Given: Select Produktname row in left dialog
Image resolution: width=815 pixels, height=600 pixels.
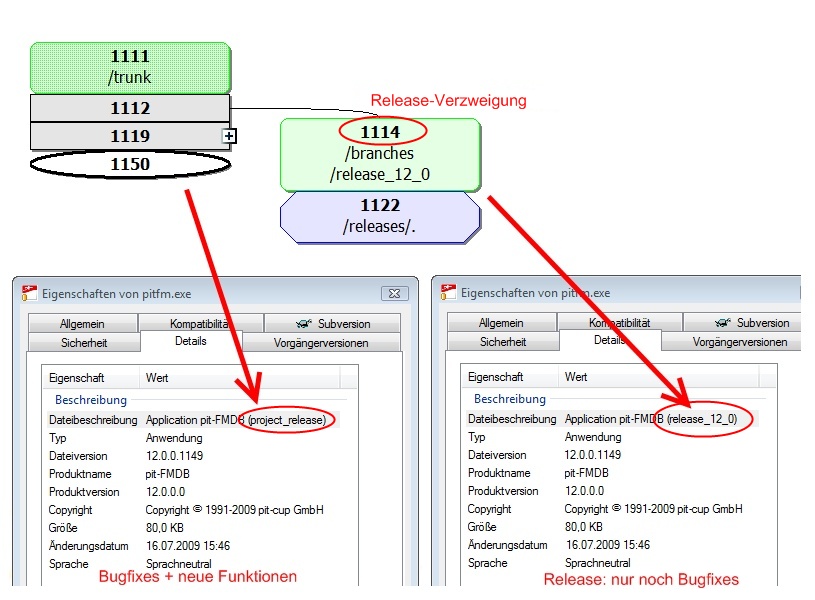Looking at the screenshot, I should coord(192,474).
